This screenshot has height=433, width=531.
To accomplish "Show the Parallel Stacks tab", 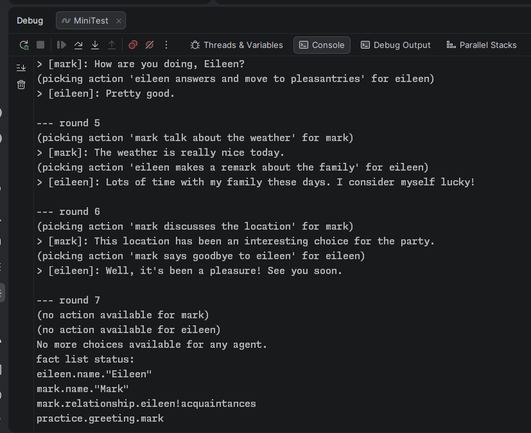I will (x=481, y=45).
